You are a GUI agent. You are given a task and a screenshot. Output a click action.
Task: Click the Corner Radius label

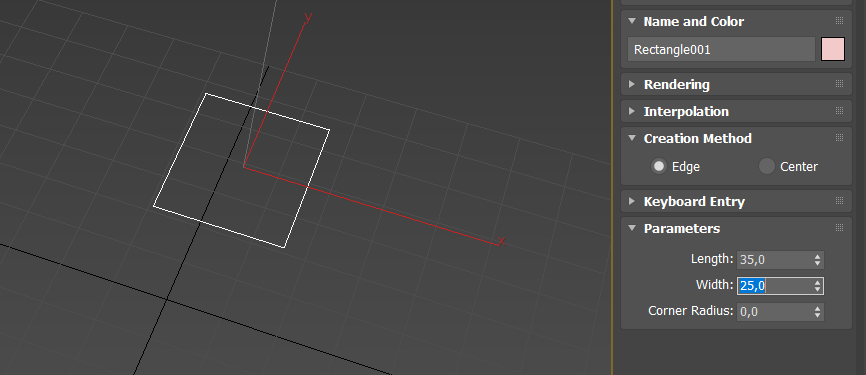pos(691,311)
